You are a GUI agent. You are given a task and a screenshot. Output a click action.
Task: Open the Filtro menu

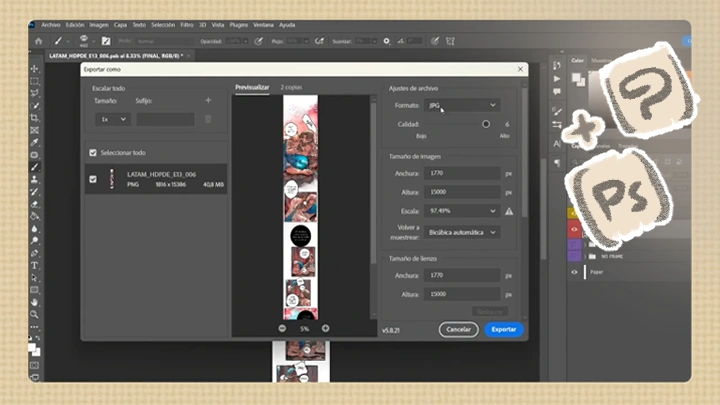pyautogui.click(x=186, y=25)
